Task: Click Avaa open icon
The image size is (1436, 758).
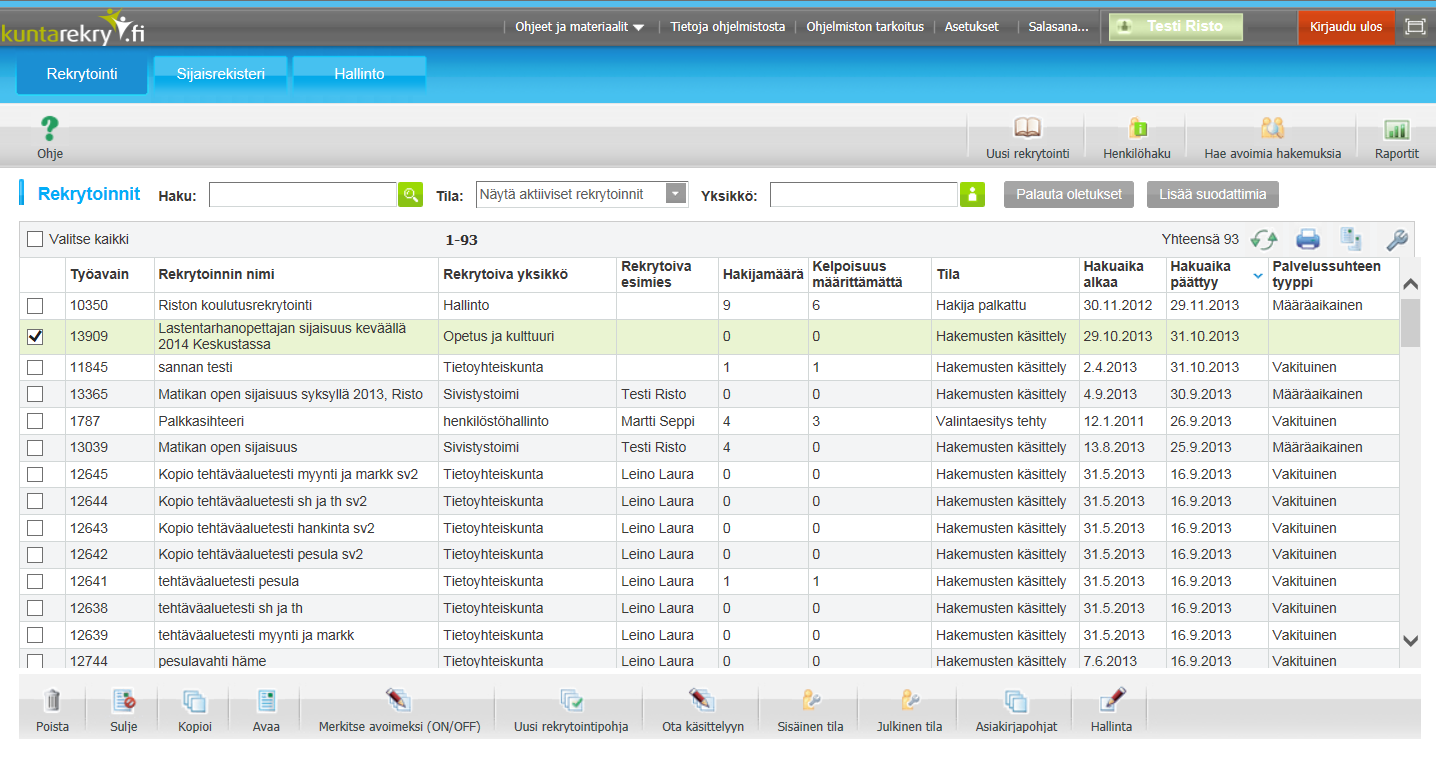Action: click(266, 701)
